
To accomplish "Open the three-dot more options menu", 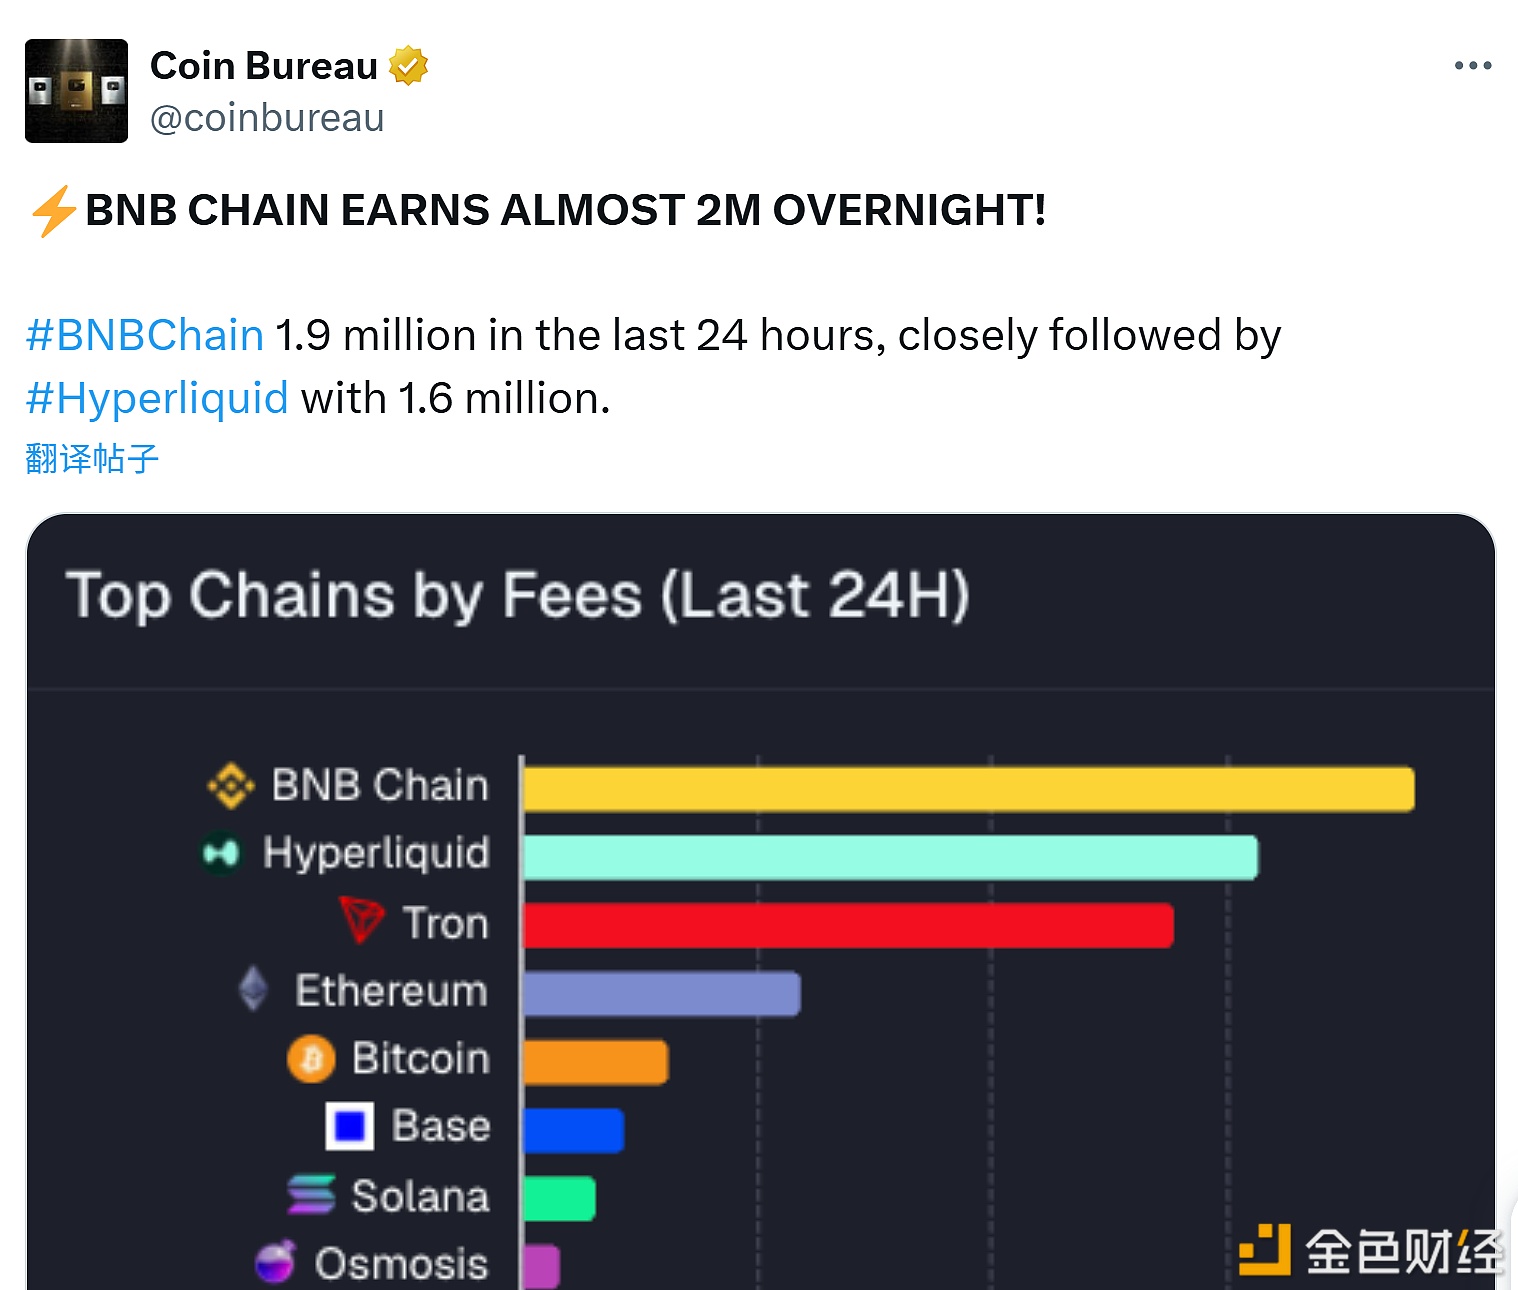I will pyautogui.click(x=1472, y=66).
